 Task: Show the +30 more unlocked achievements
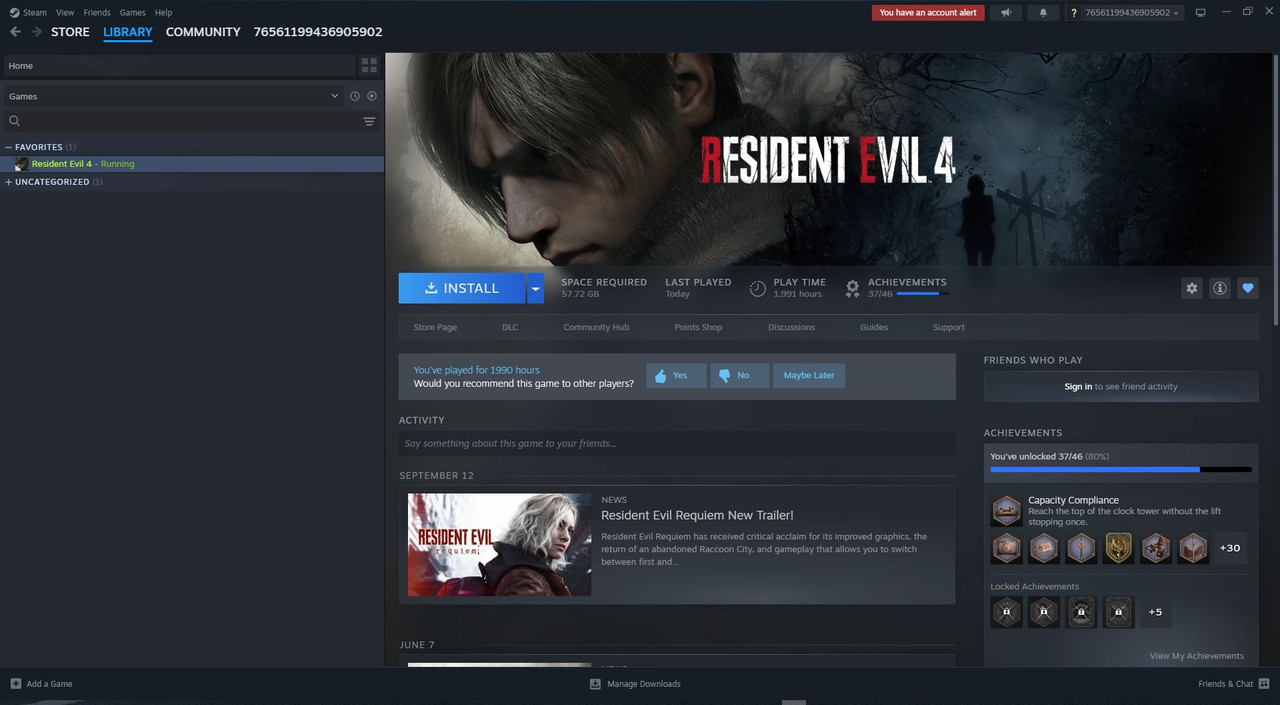(1230, 548)
